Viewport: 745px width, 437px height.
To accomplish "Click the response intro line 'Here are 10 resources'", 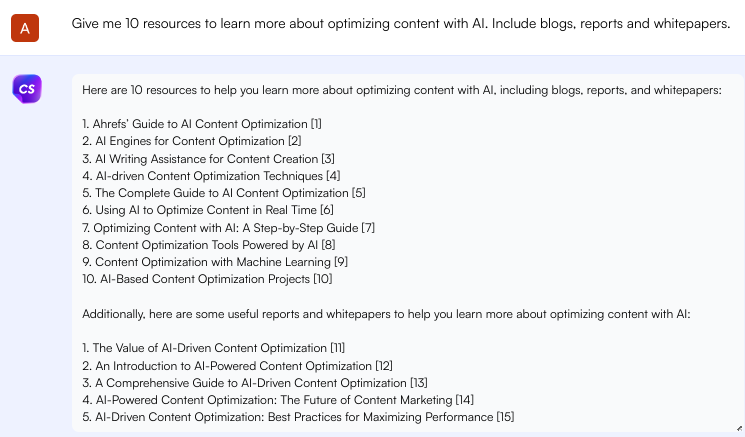I will pos(401,90).
